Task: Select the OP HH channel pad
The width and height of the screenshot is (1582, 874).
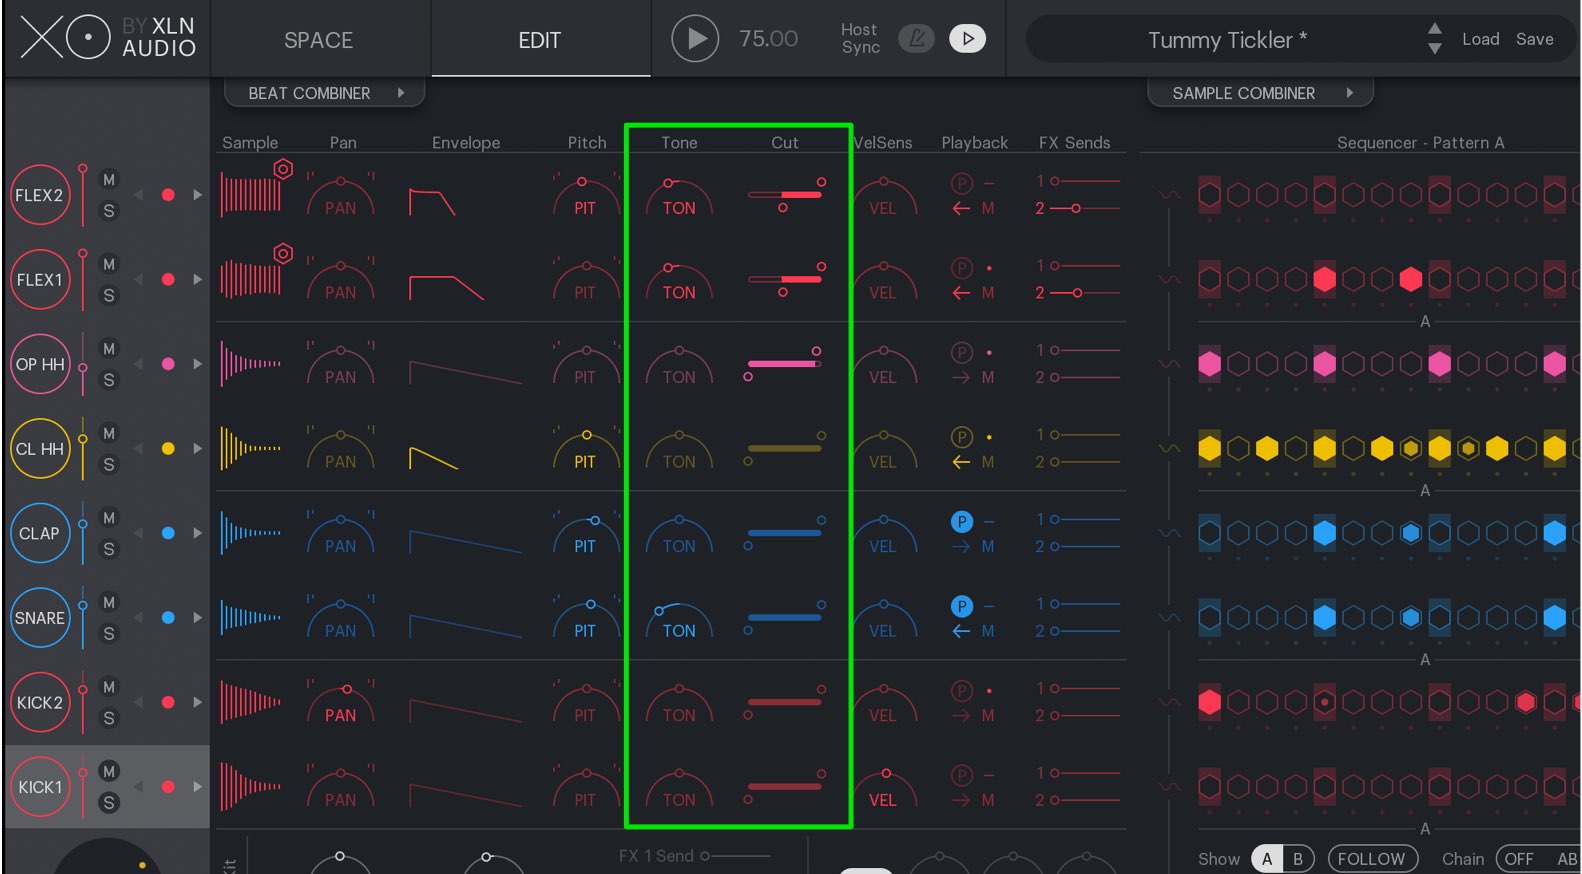Action: (40, 364)
